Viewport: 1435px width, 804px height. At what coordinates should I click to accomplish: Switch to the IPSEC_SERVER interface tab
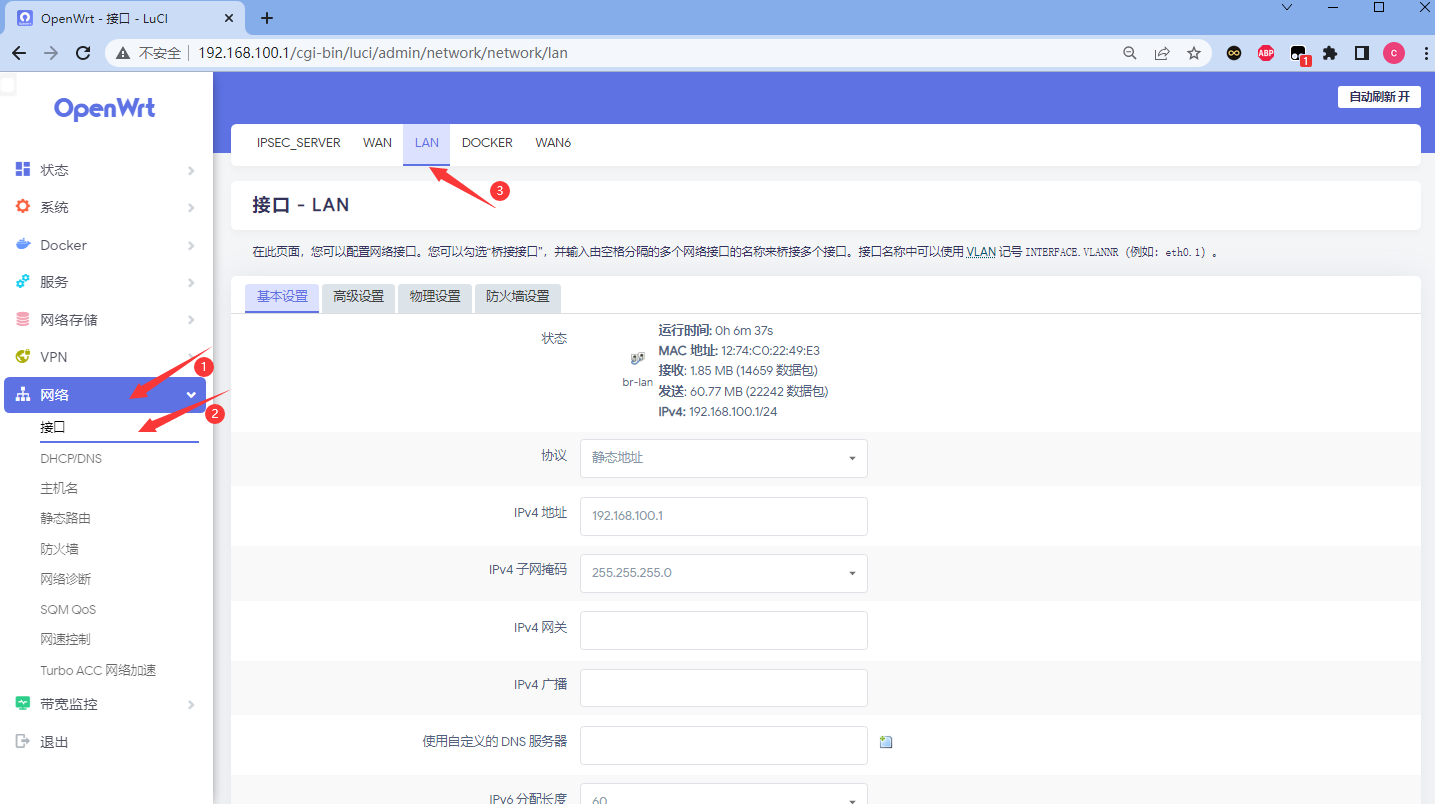[x=299, y=143]
